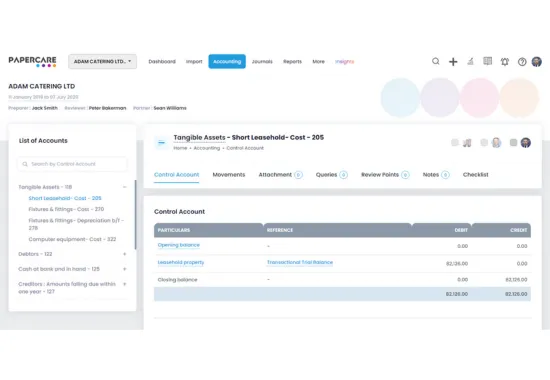Open the help question mark icon
Image resolution: width=550 pixels, height=380 pixels.
(x=522, y=62)
